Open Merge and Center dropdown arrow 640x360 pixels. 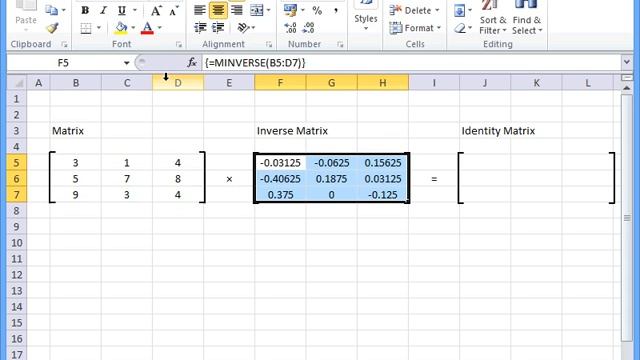[x=268, y=10]
